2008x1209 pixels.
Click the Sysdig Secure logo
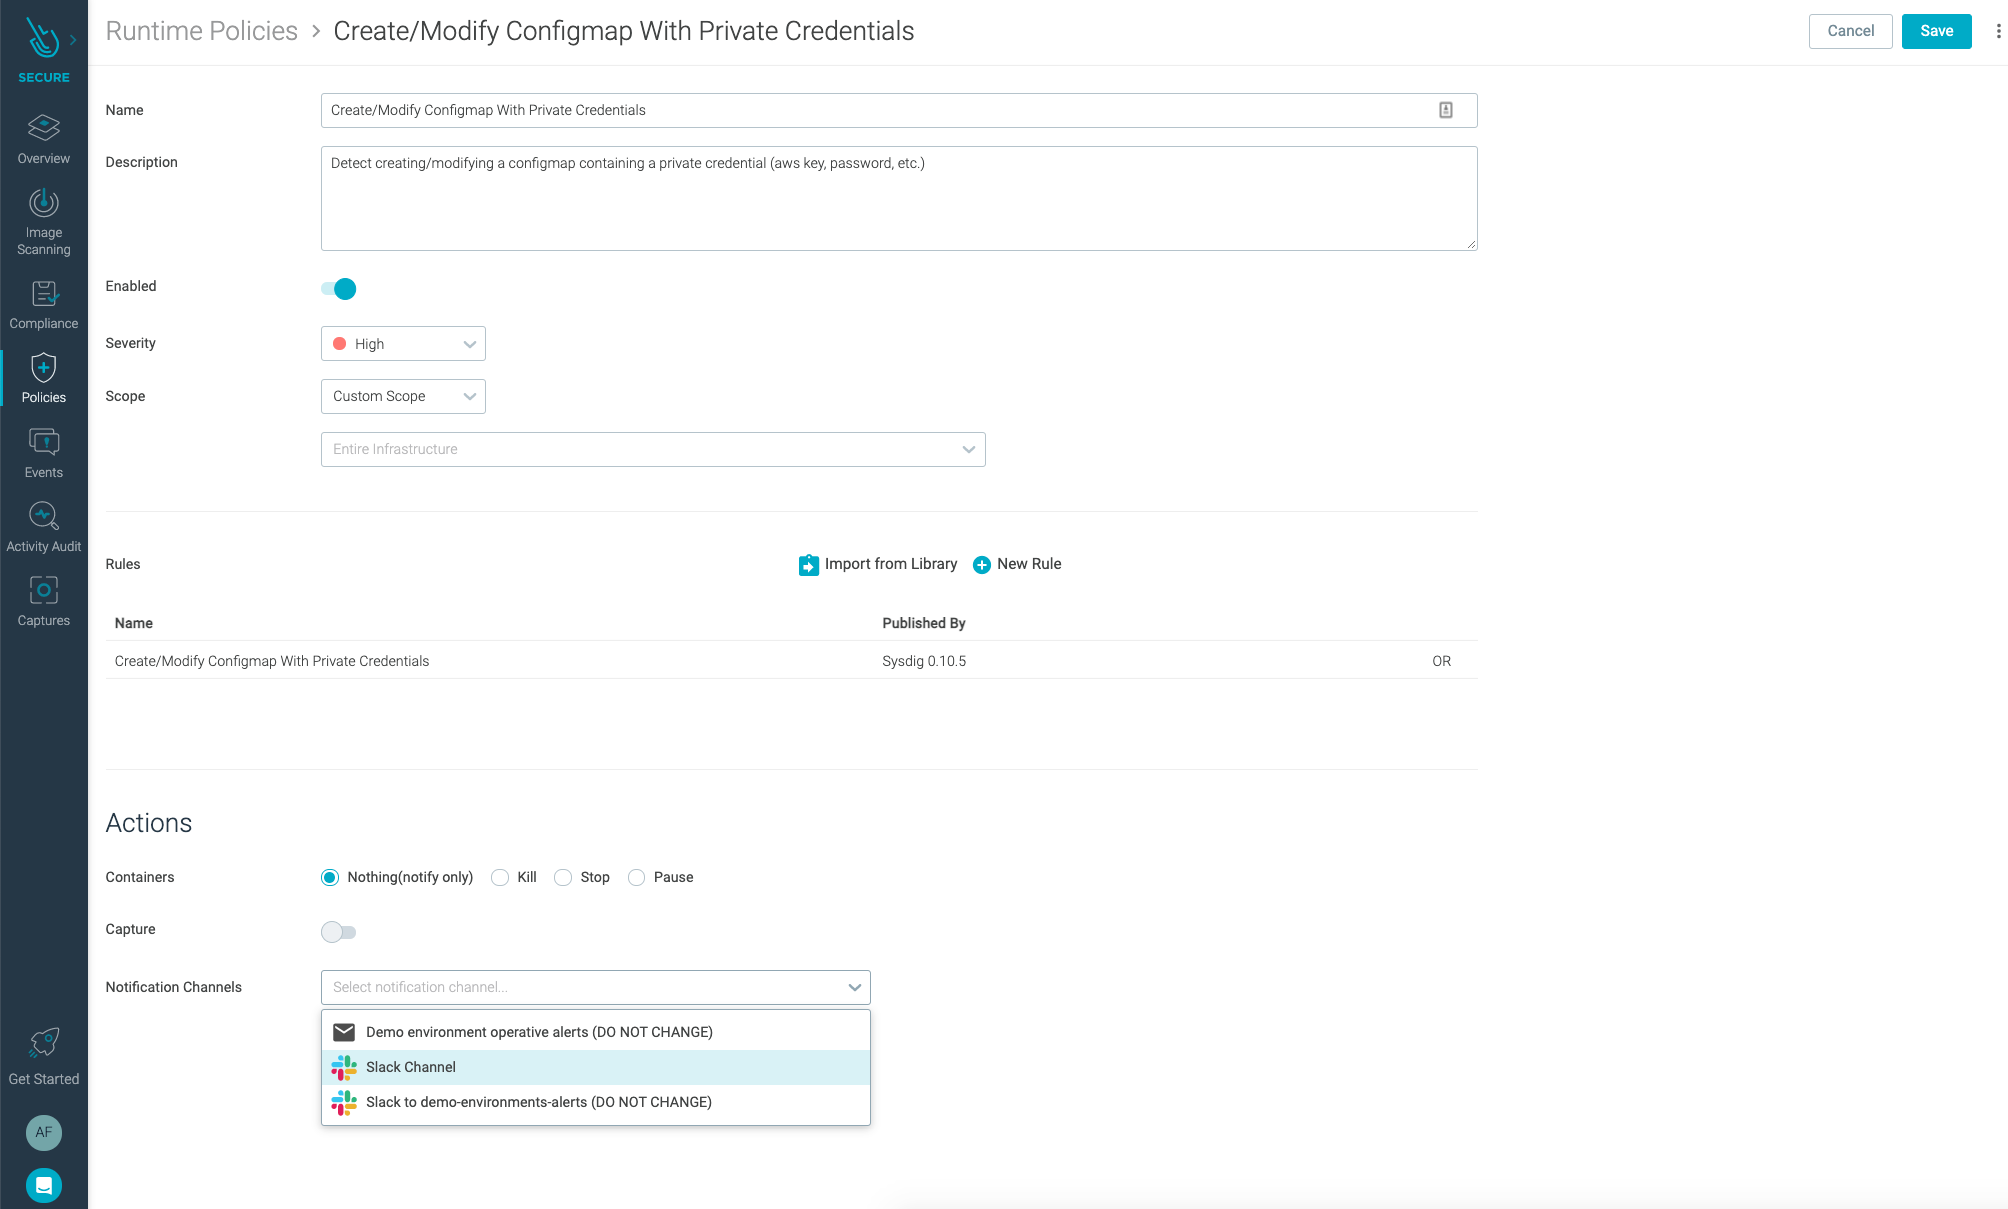pyautogui.click(x=43, y=36)
